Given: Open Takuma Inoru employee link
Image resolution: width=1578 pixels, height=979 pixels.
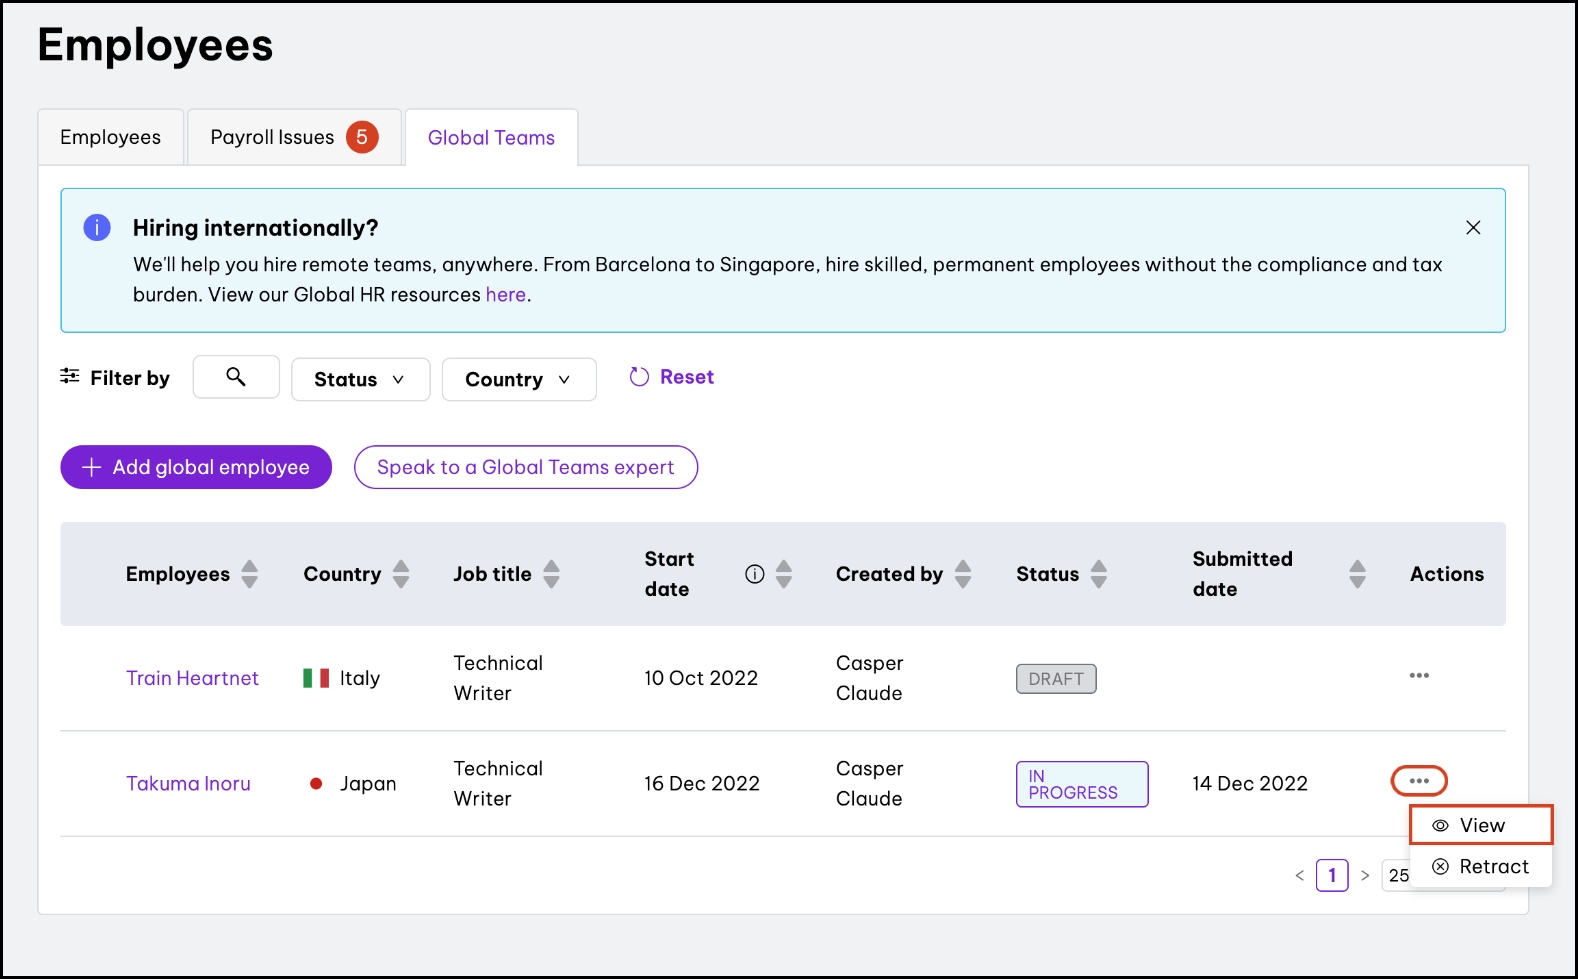Looking at the screenshot, I should [x=188, y=784].
